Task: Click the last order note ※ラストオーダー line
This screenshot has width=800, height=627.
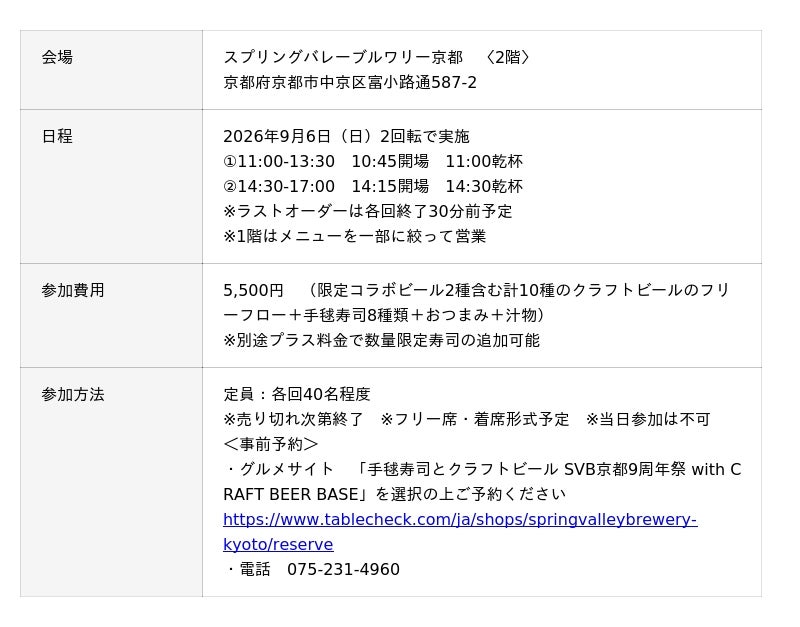Action: (x=367, y=211)
